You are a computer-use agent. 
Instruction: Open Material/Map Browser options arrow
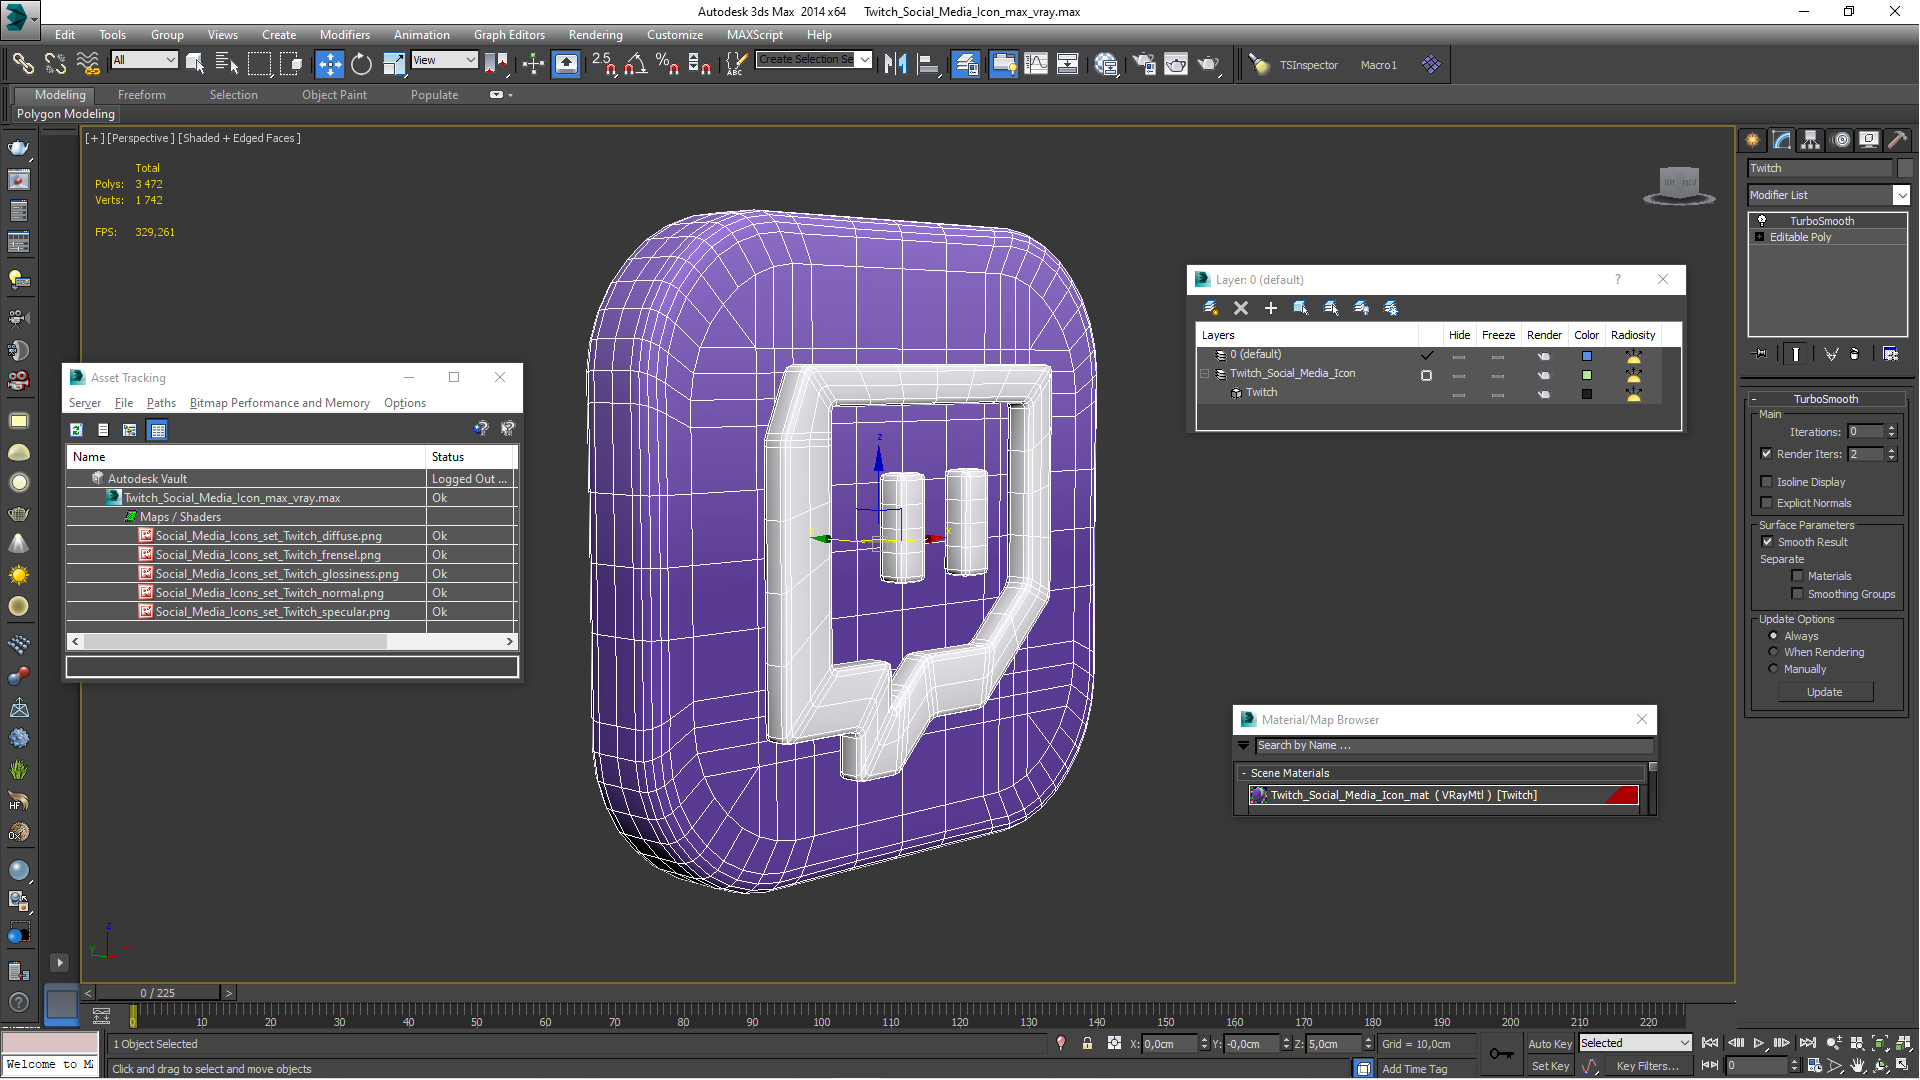point(1243,746)
